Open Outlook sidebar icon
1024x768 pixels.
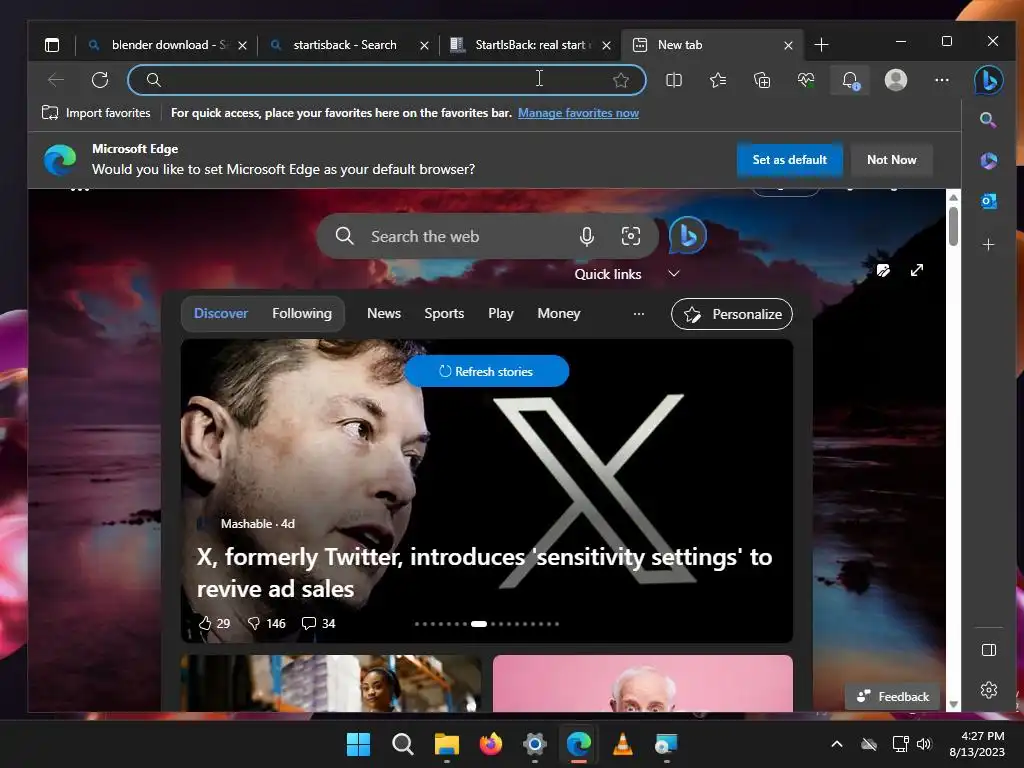coord(988,202)
